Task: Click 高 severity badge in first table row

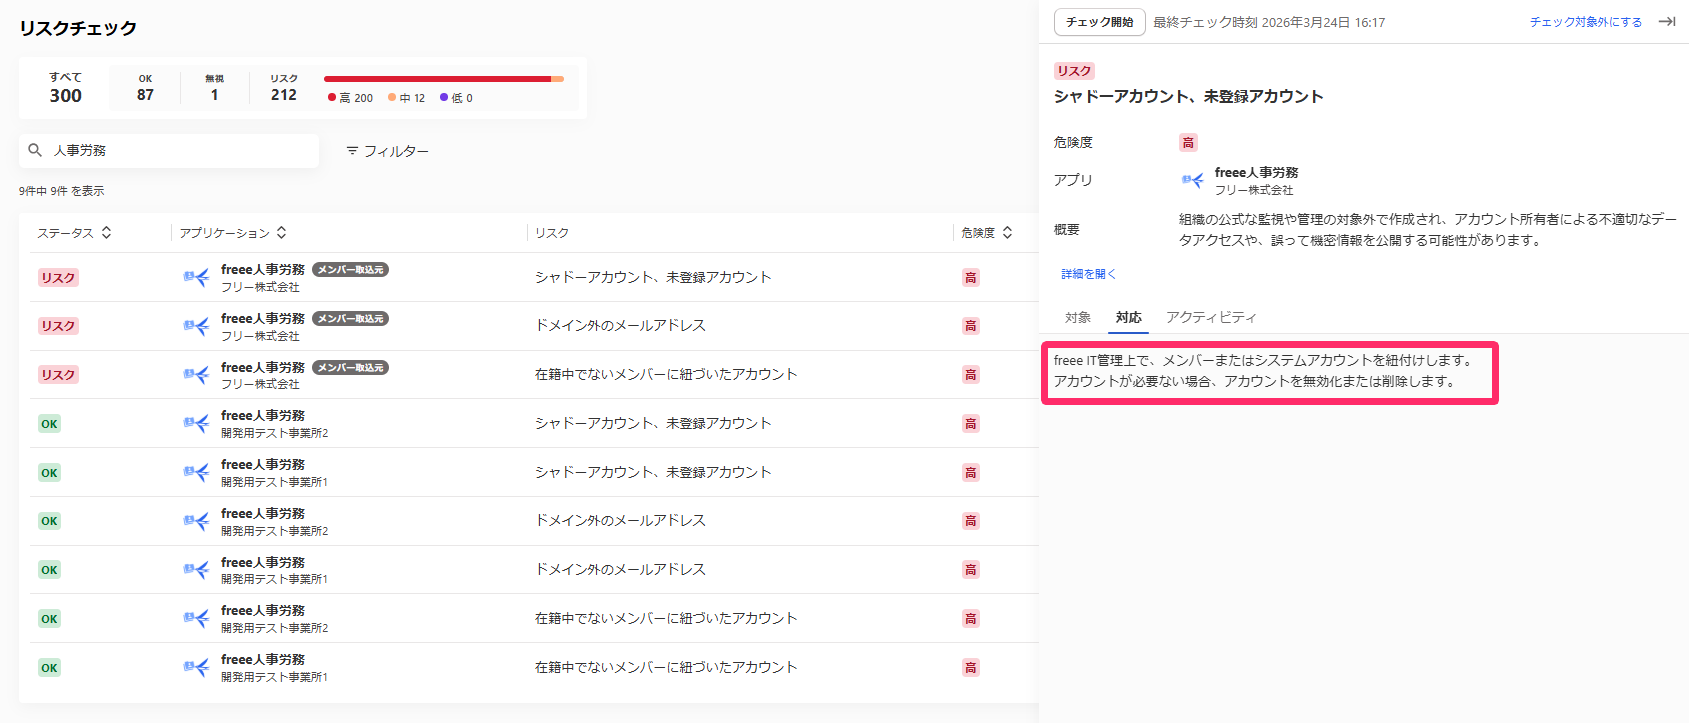Action: [x=970, y=278]
